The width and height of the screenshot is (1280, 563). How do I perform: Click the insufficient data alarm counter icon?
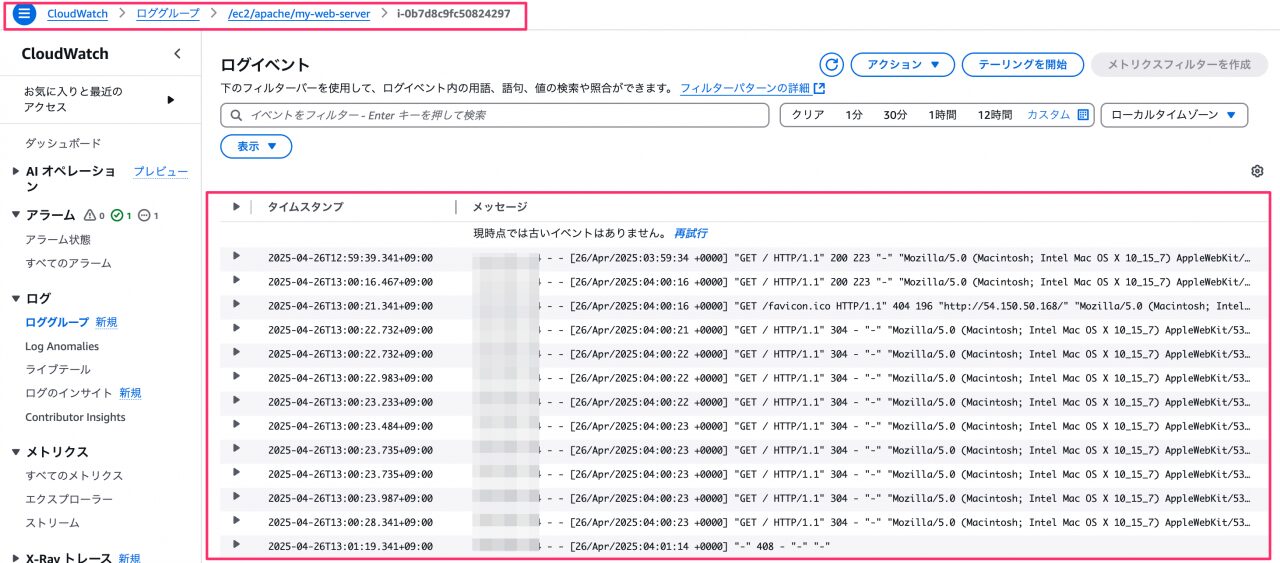(148, 215)
